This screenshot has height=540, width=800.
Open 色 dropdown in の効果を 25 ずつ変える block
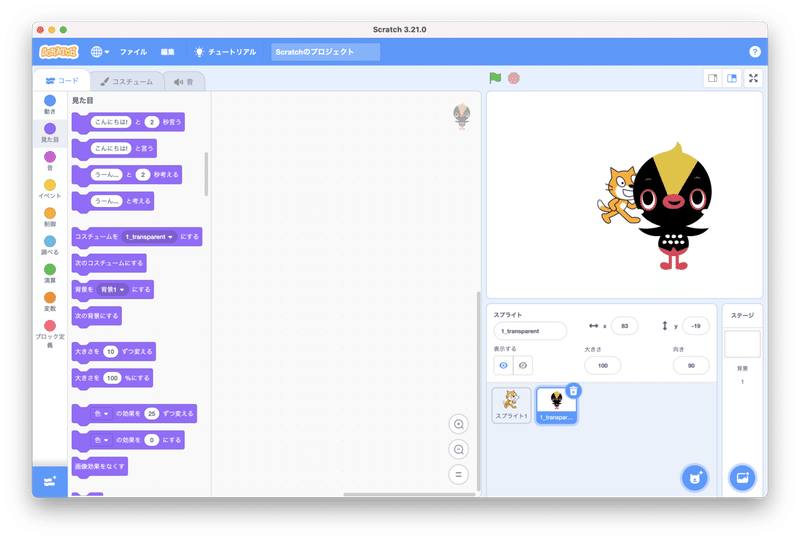pyautogui.click(x=102, y=413)
